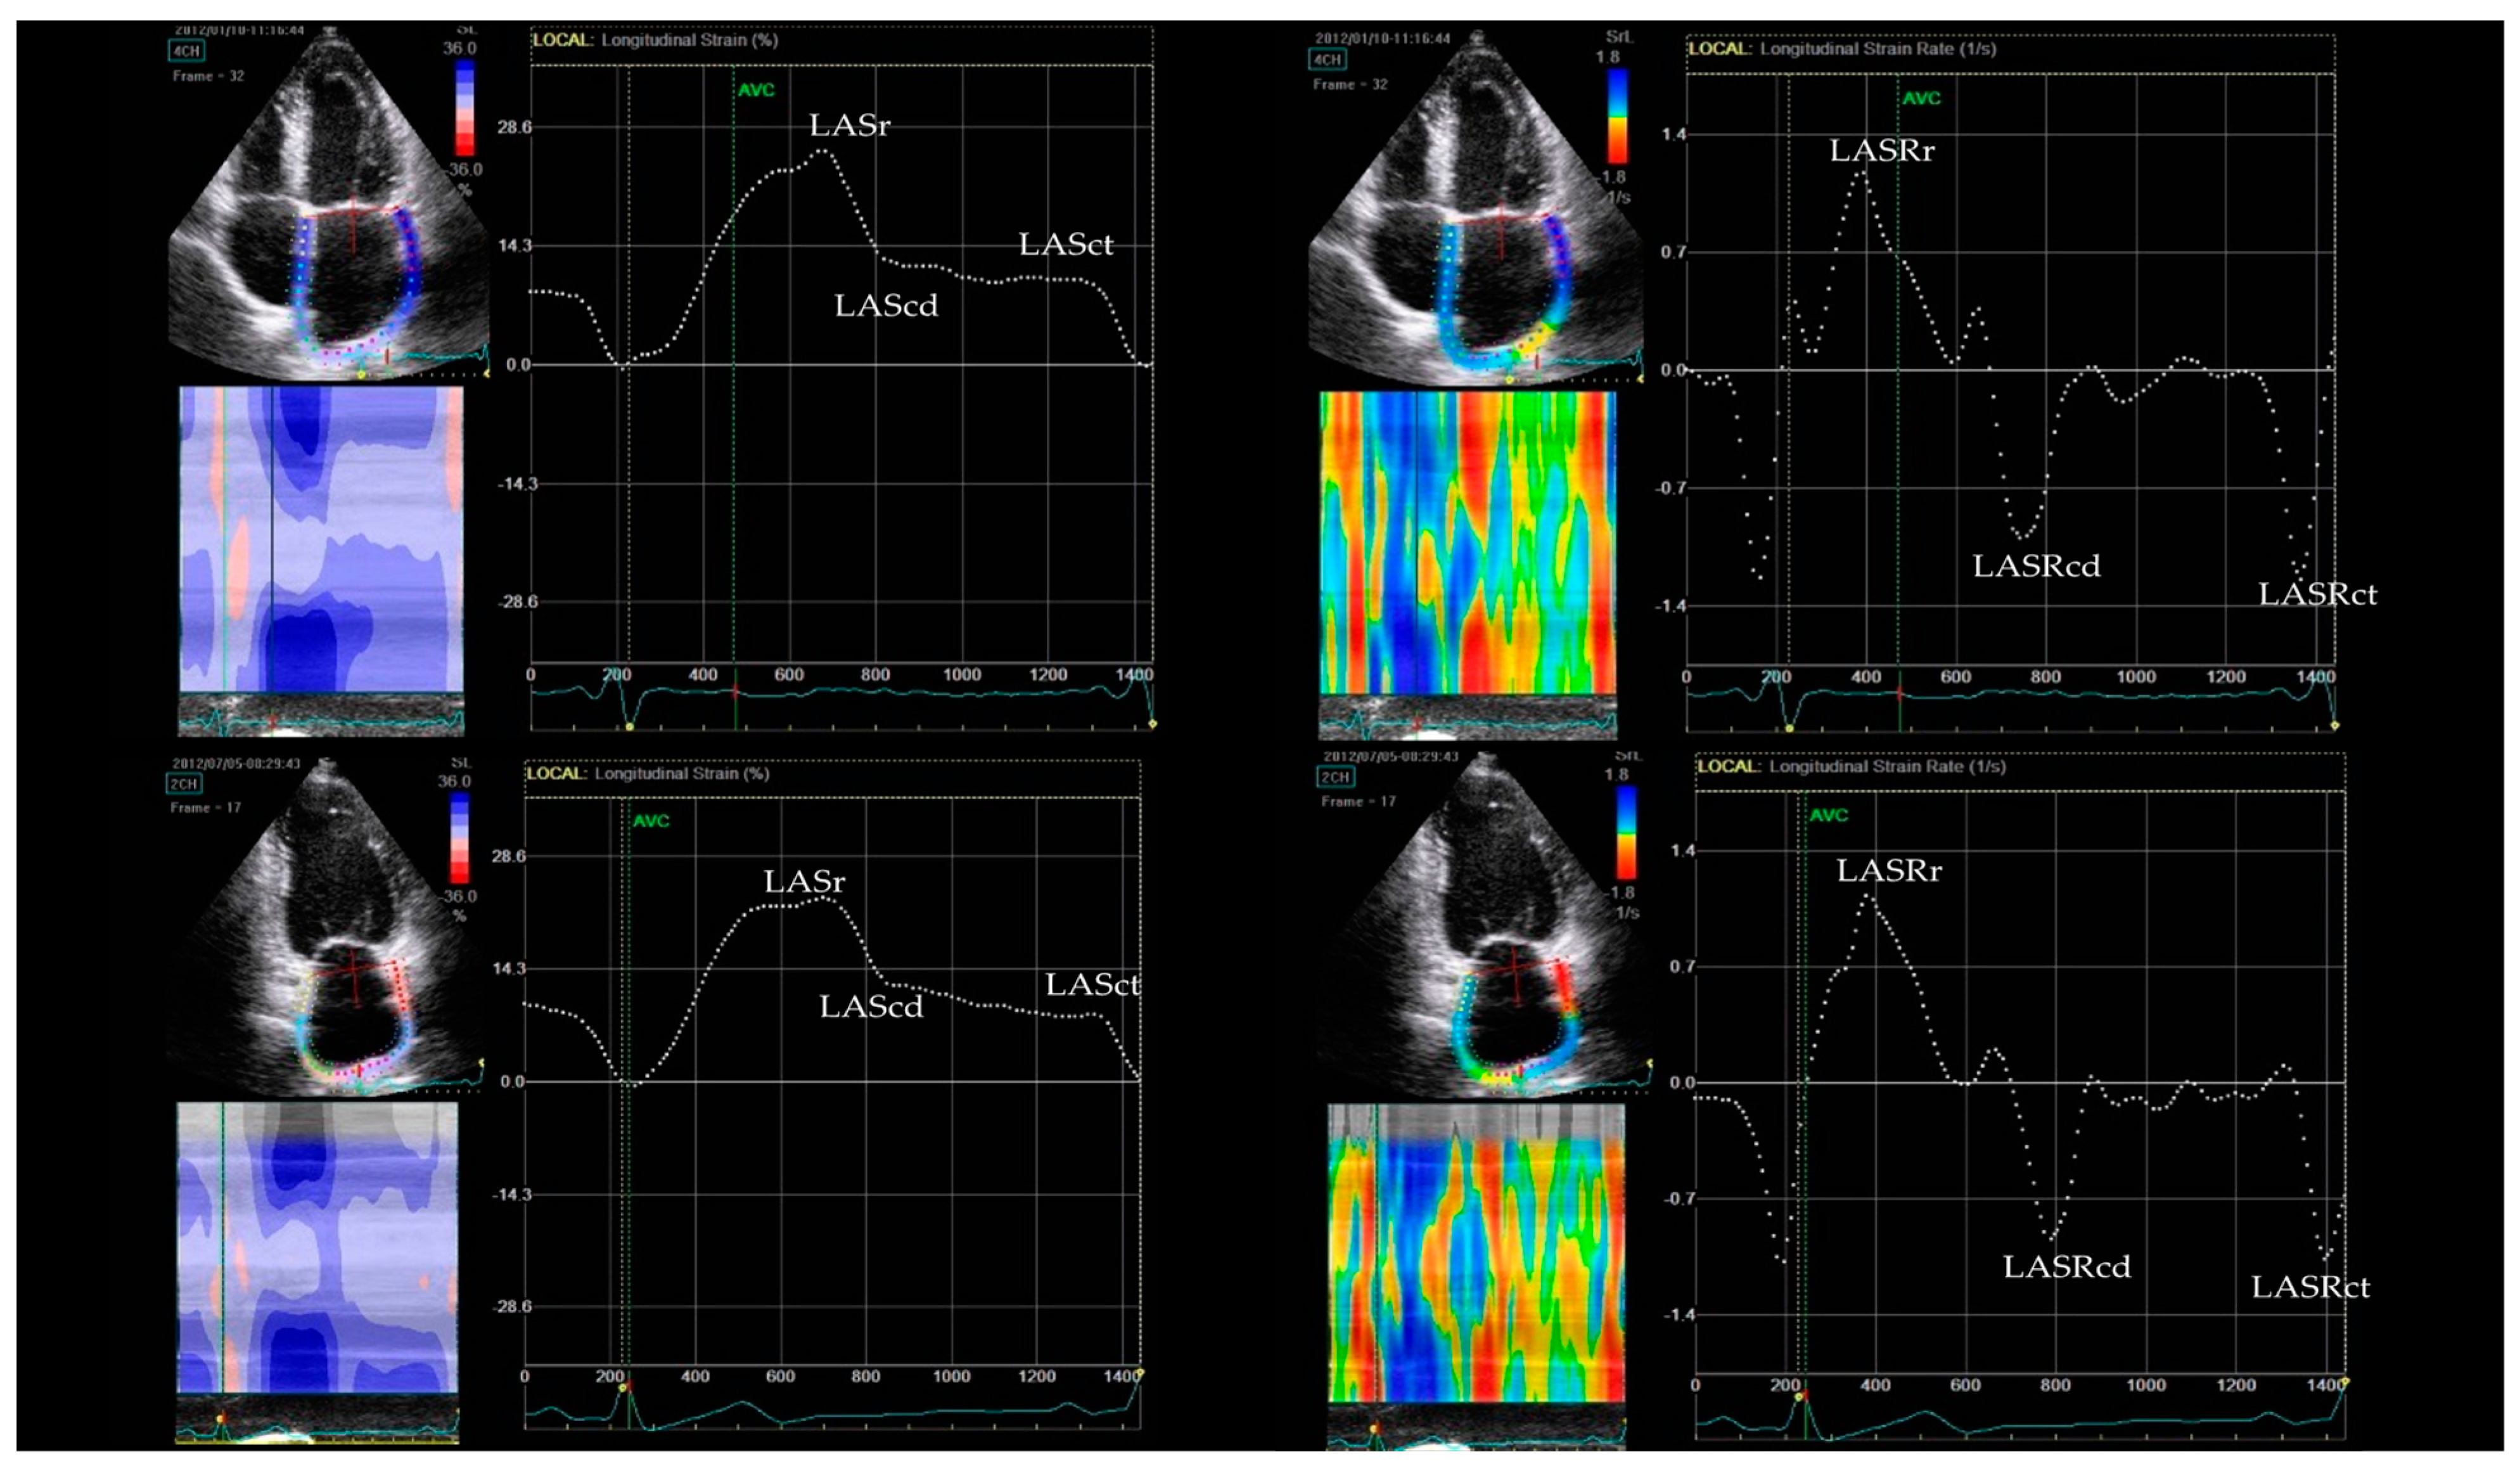Click the LASct label in the 4CH strain graph

point(1066,244)
